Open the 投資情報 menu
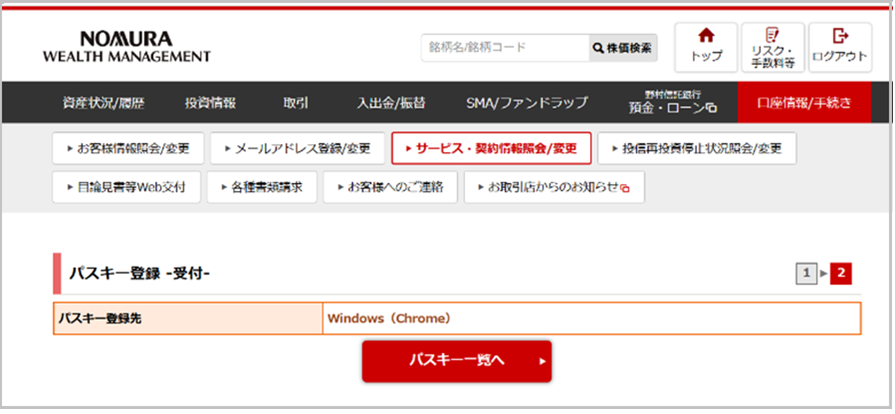895x414 pixels. [210, 103]
